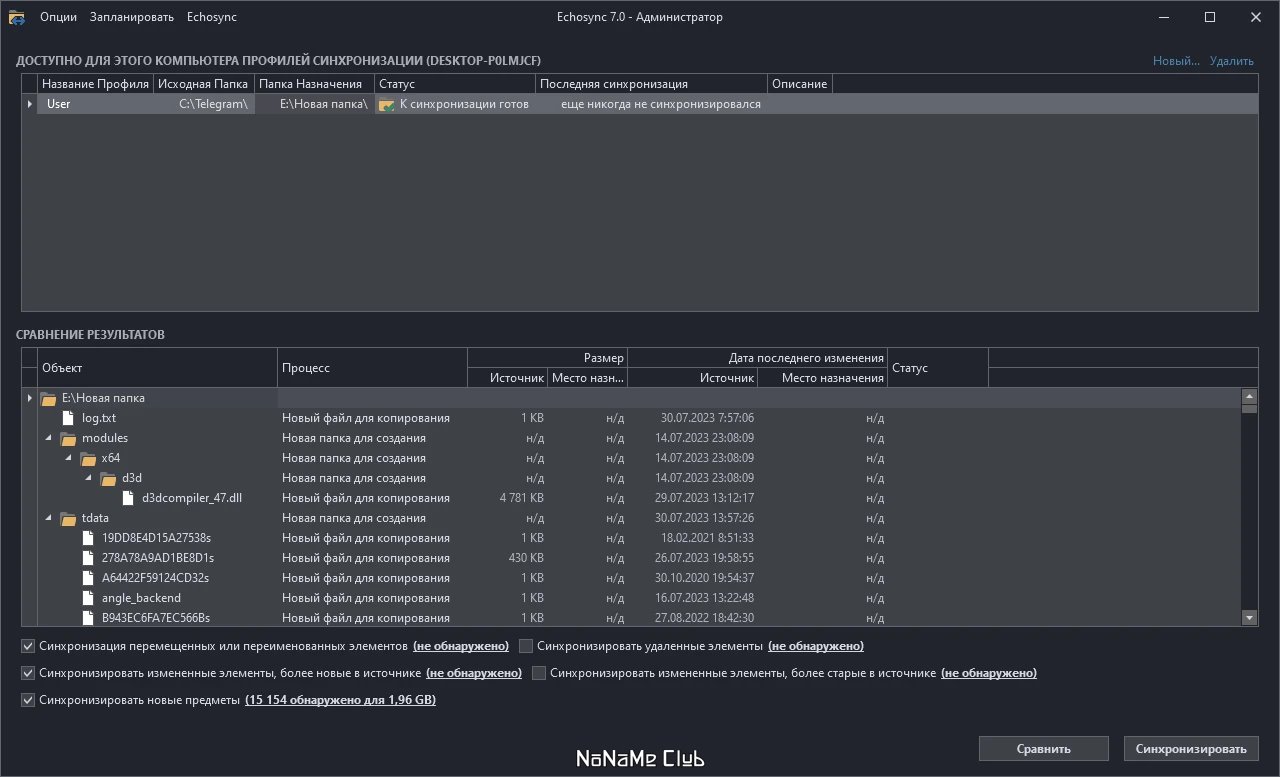Click the file icon beside angle_backend

(x=88, y=598)
